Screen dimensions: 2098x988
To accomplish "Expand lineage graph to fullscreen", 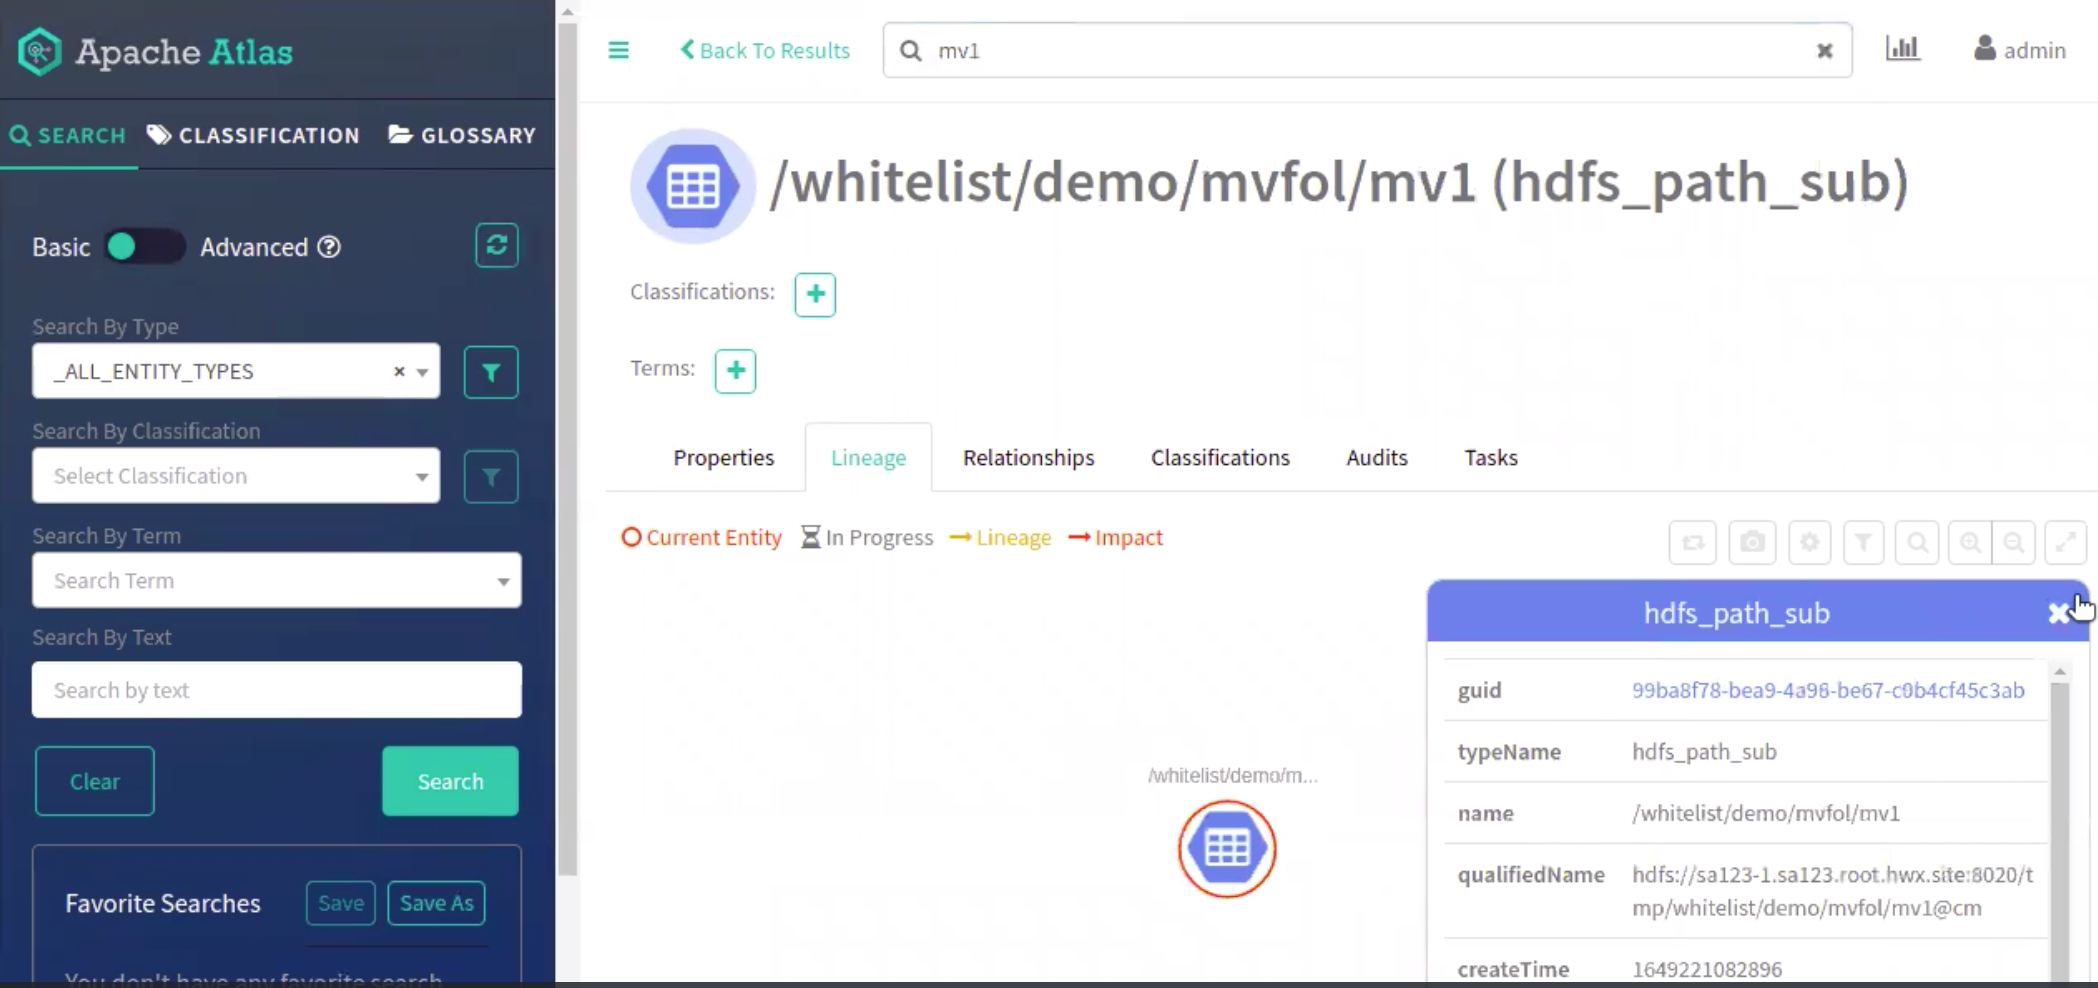I will click(x=2065, y=542).
